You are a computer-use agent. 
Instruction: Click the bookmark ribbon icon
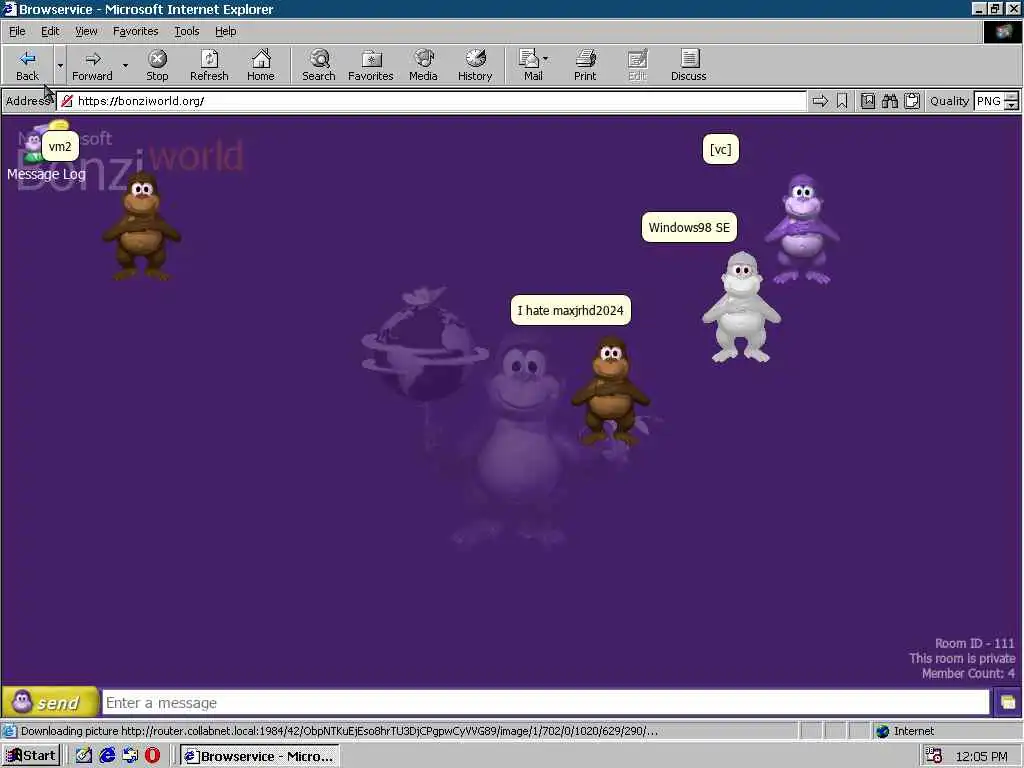(842, 101)
